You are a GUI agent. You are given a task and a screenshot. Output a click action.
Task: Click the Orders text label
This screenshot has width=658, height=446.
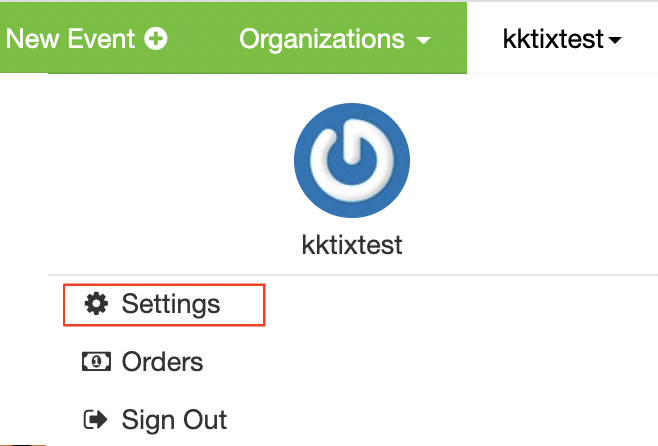[x=162, y=362]
